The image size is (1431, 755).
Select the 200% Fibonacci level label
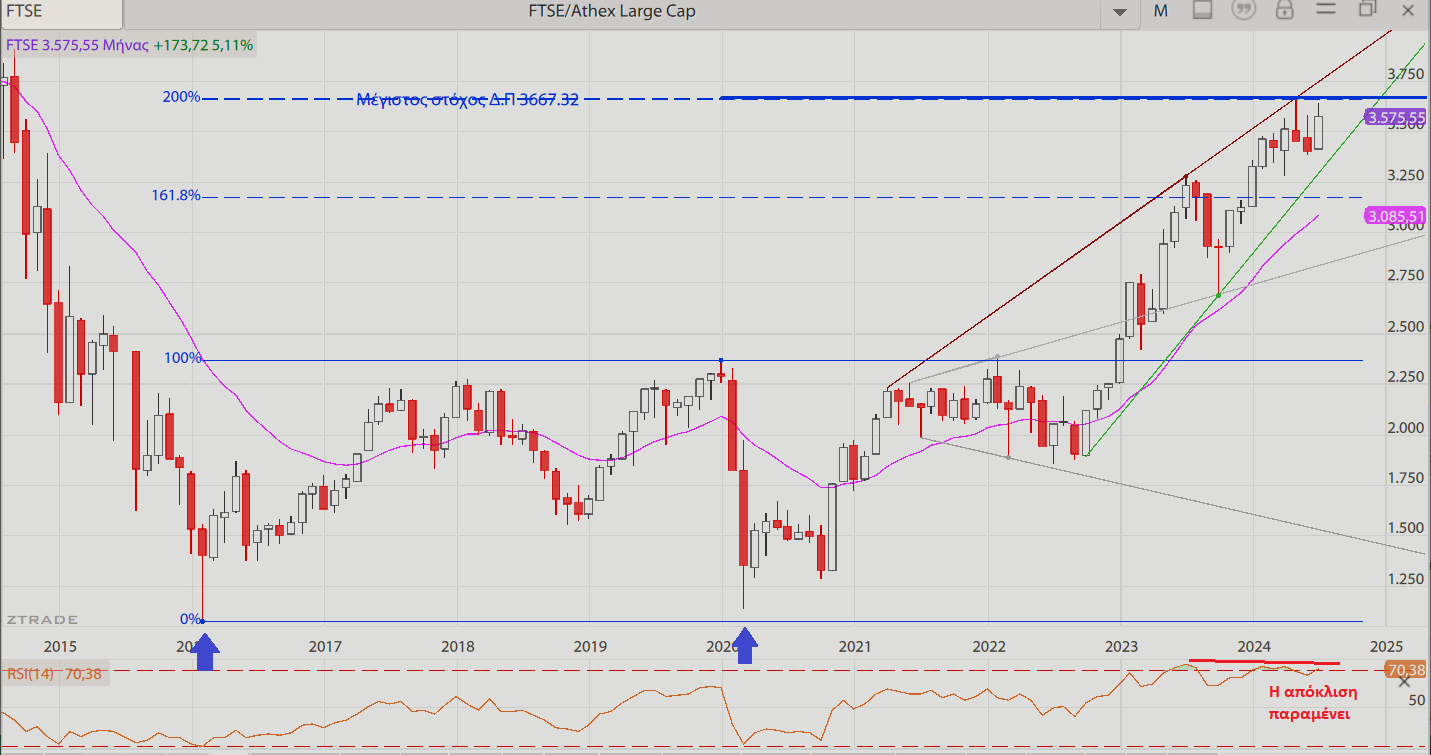181,97
